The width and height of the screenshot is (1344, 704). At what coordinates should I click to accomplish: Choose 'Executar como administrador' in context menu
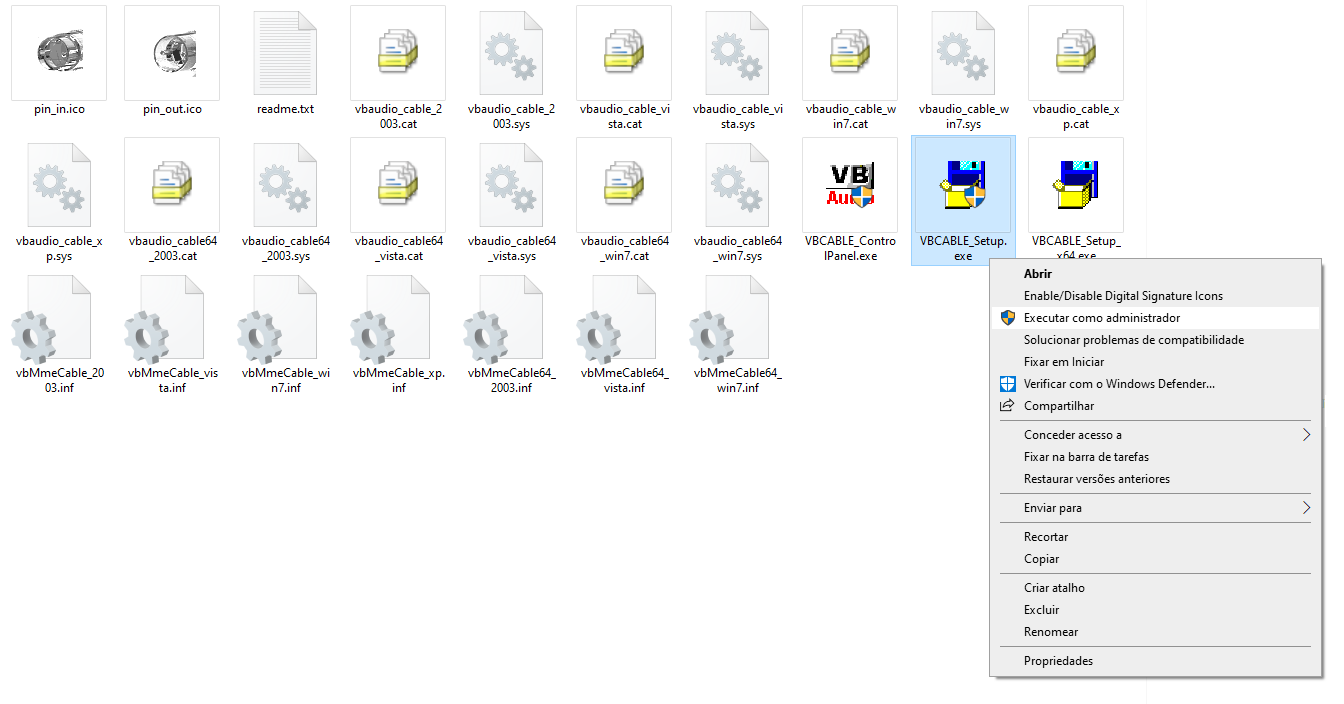point(1101,318)
